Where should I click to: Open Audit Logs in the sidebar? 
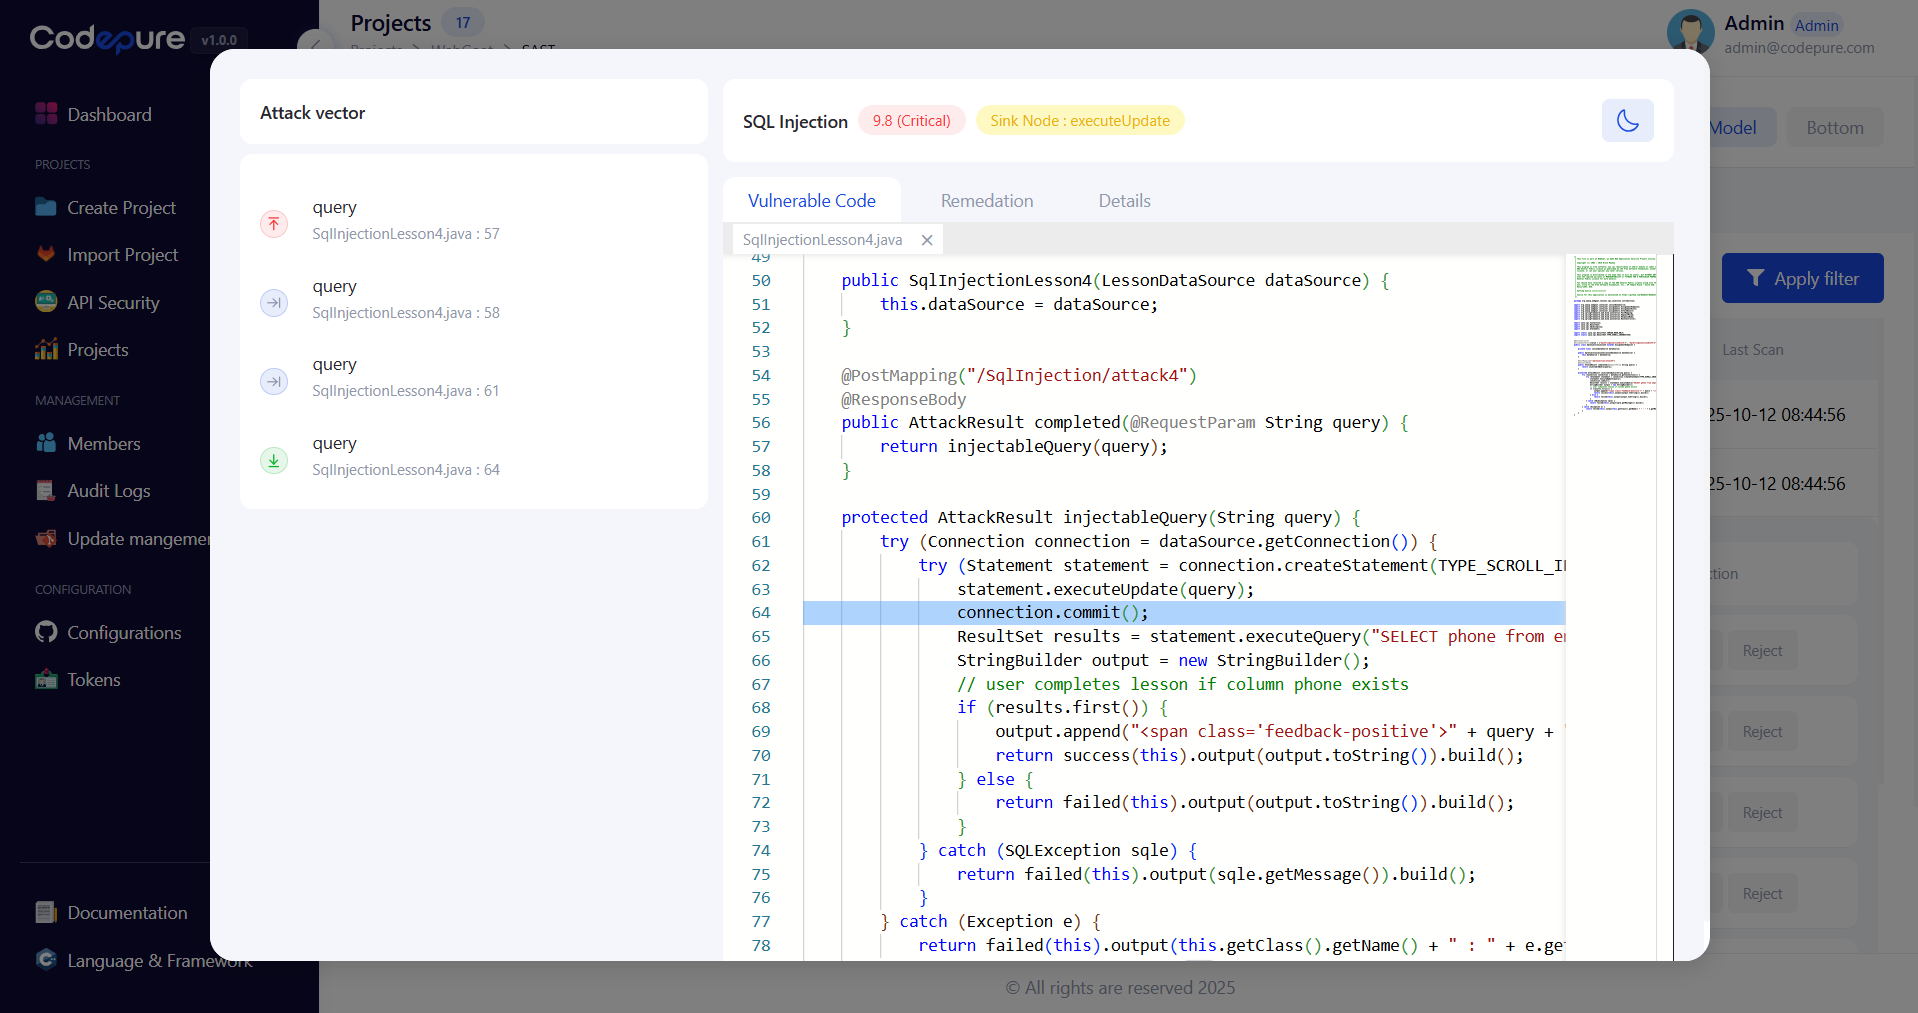(x=108, y=491)
